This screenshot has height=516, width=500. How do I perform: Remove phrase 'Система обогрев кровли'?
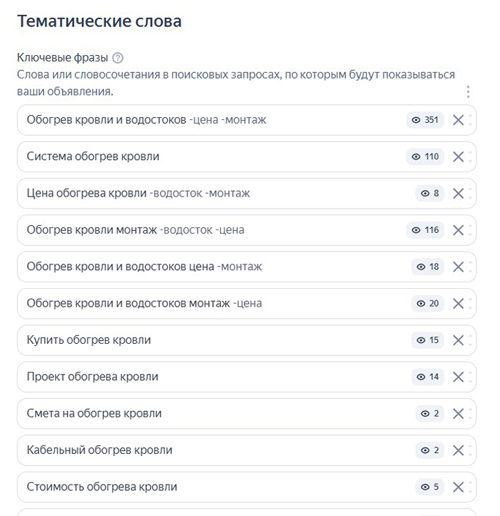[x=458, y=157]
